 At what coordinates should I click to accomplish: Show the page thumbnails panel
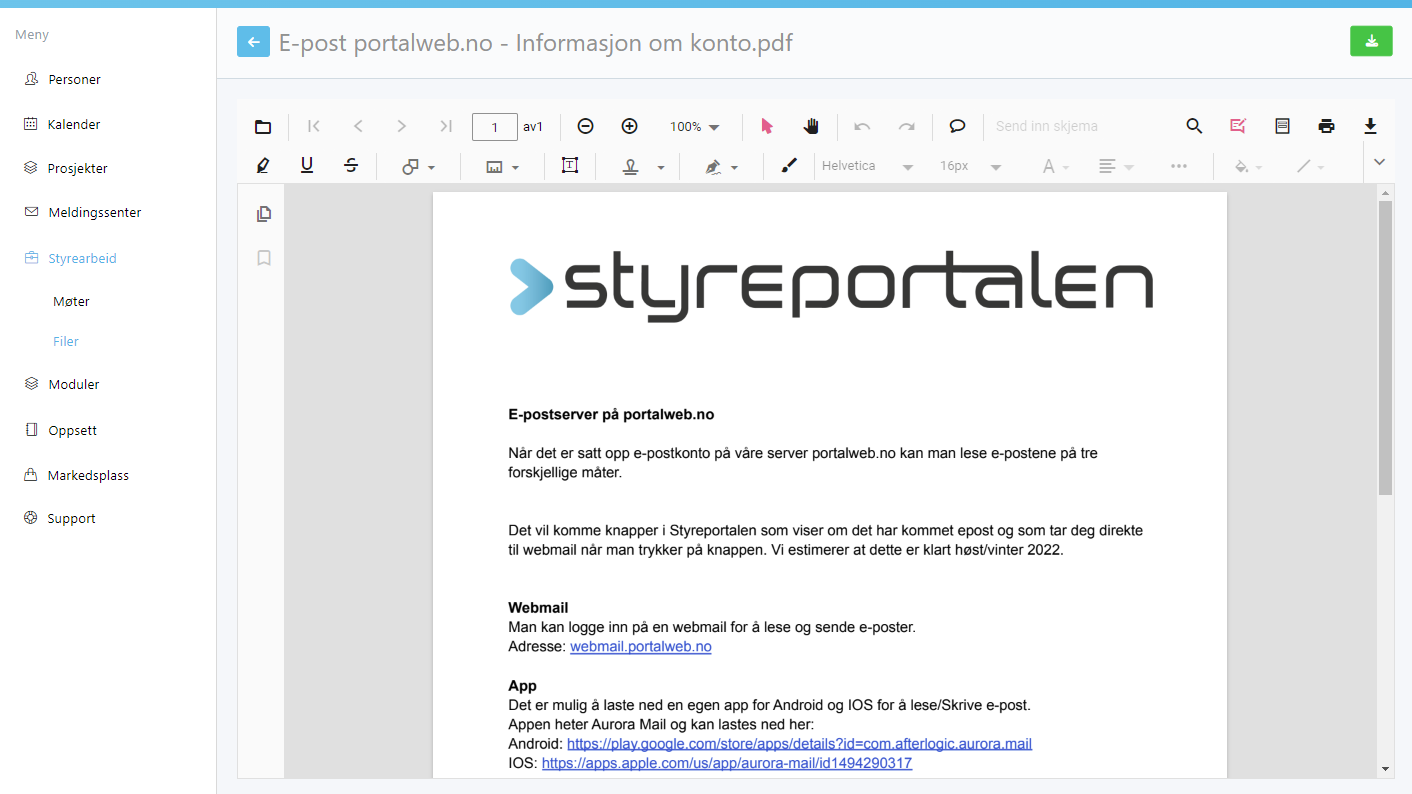264,214
